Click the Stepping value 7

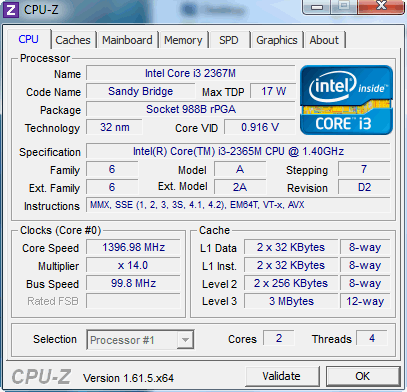(364, 169)
